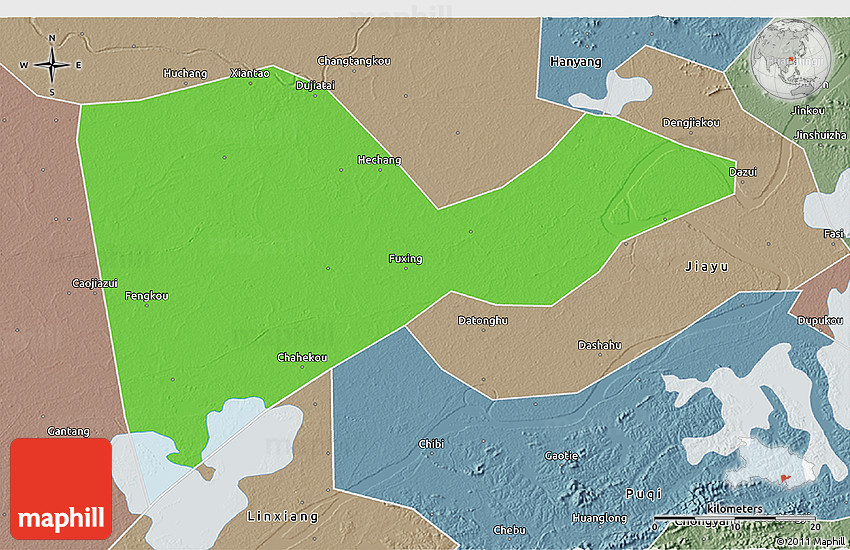Click the Hanyang label
The width and height of the screenshot is (850, 550).
[x=576, y=62]
